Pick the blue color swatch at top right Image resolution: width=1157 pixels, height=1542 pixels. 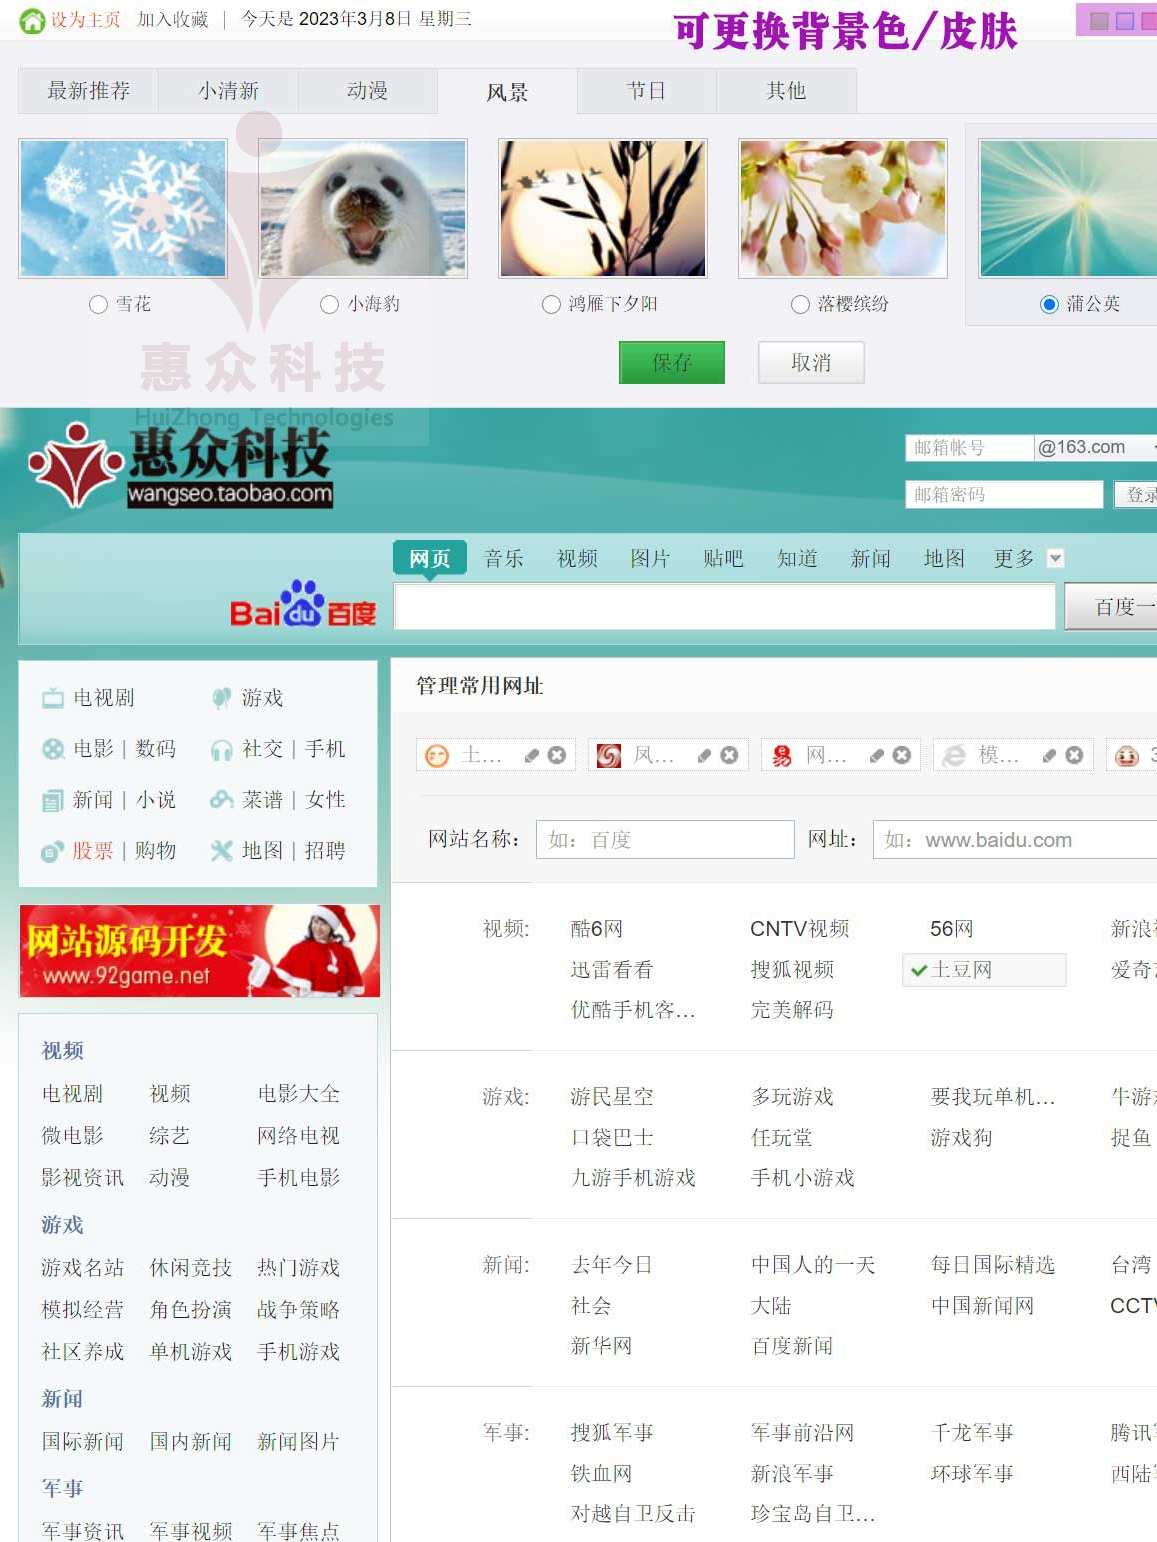[1125, 21]
